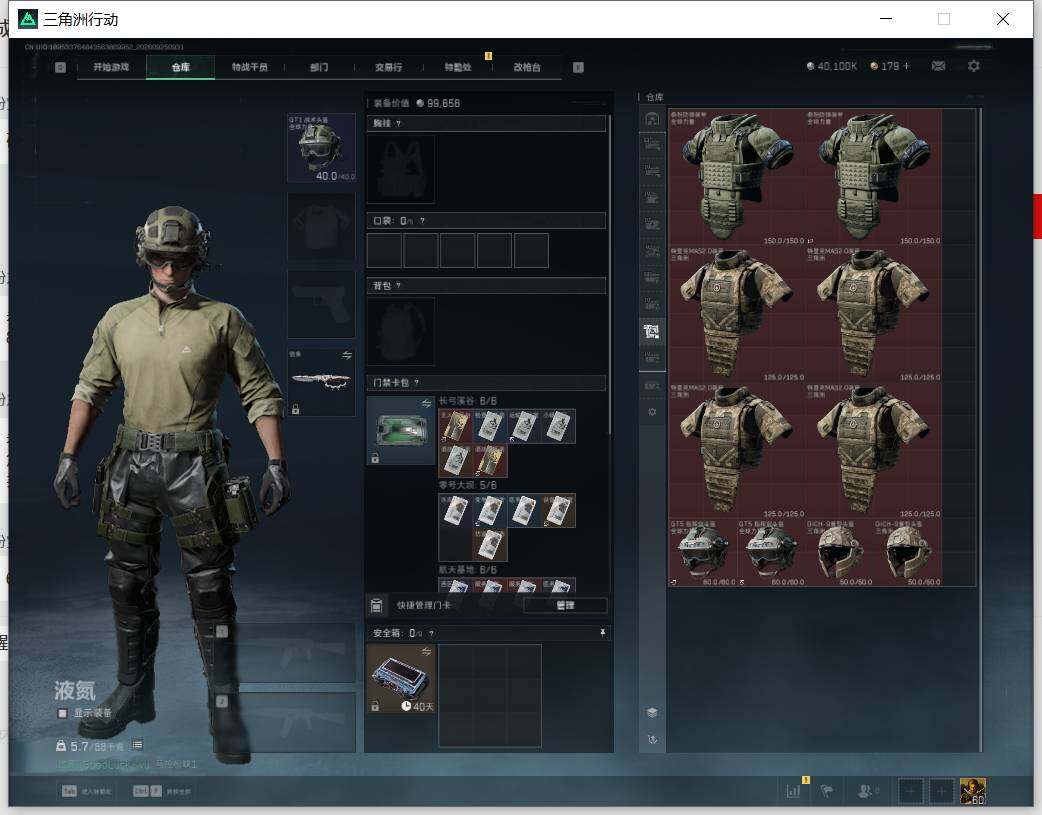Toggle the 显示装备 checkbox
This screenshot has height=815, width=1042.
coord(62,713)
